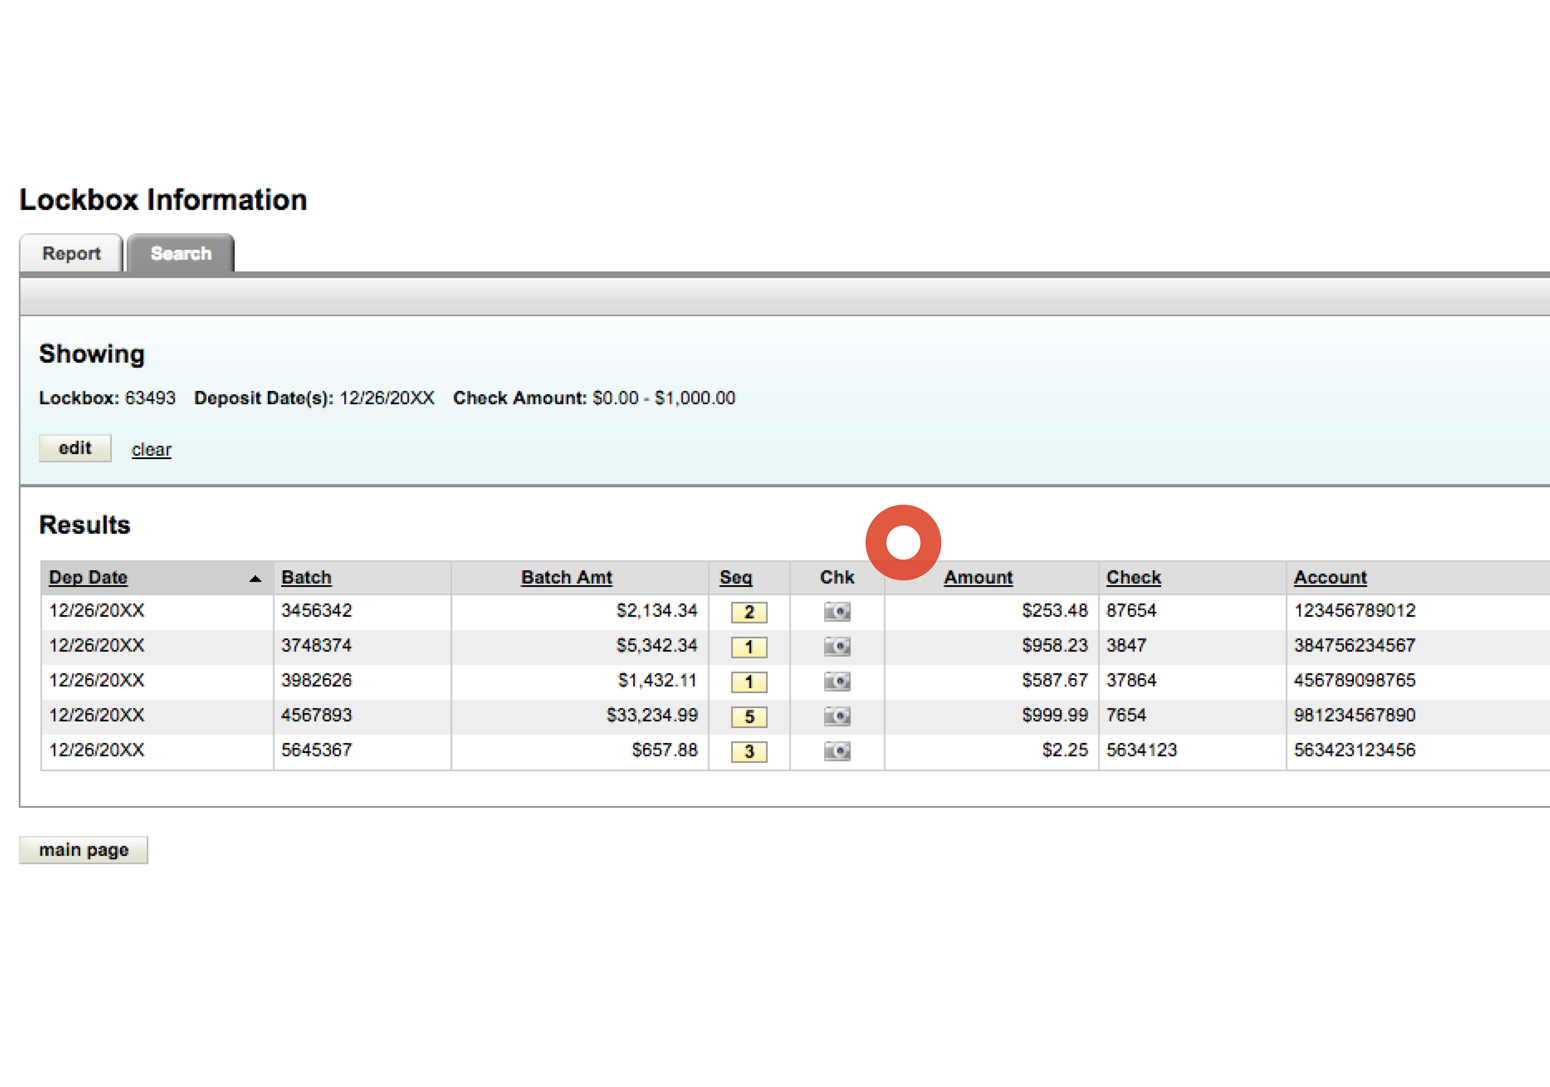The height and width of the screenshot is (1087, 1550).
Task: Sort results by Batch column
Action: pyautogui.click(x=306, y=577)
